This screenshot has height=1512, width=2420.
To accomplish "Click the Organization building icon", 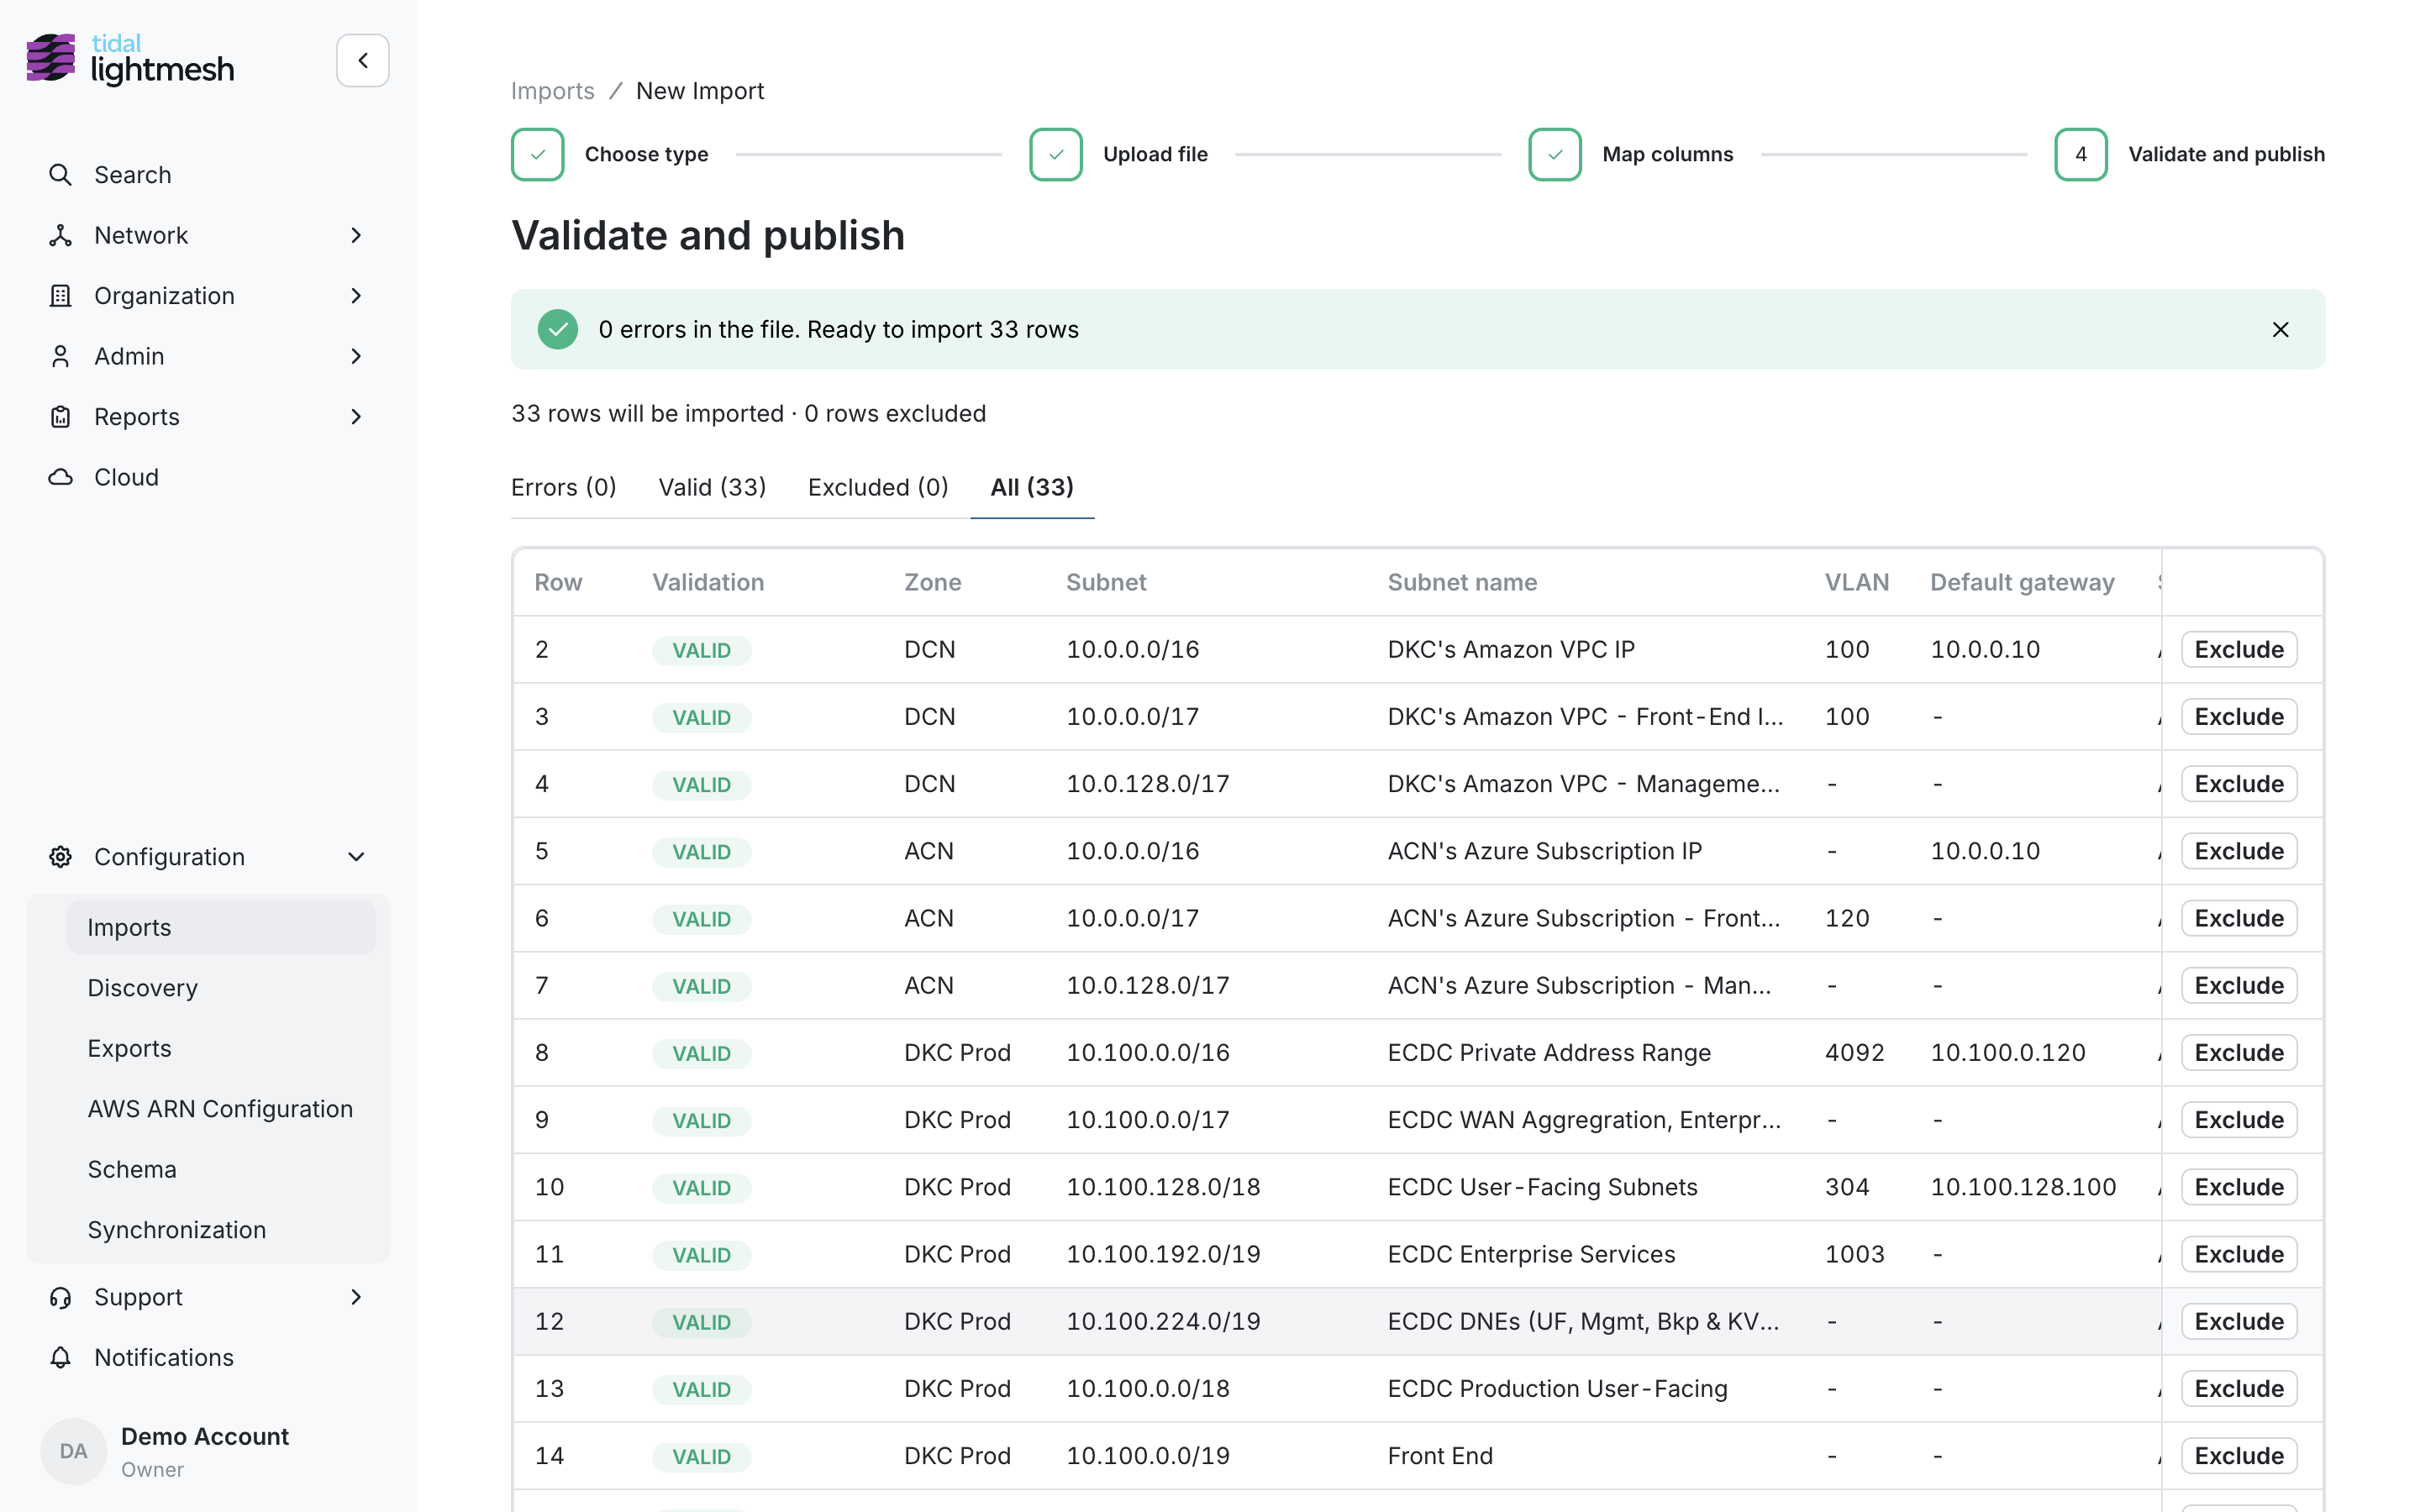I will (x=60, y=296).
